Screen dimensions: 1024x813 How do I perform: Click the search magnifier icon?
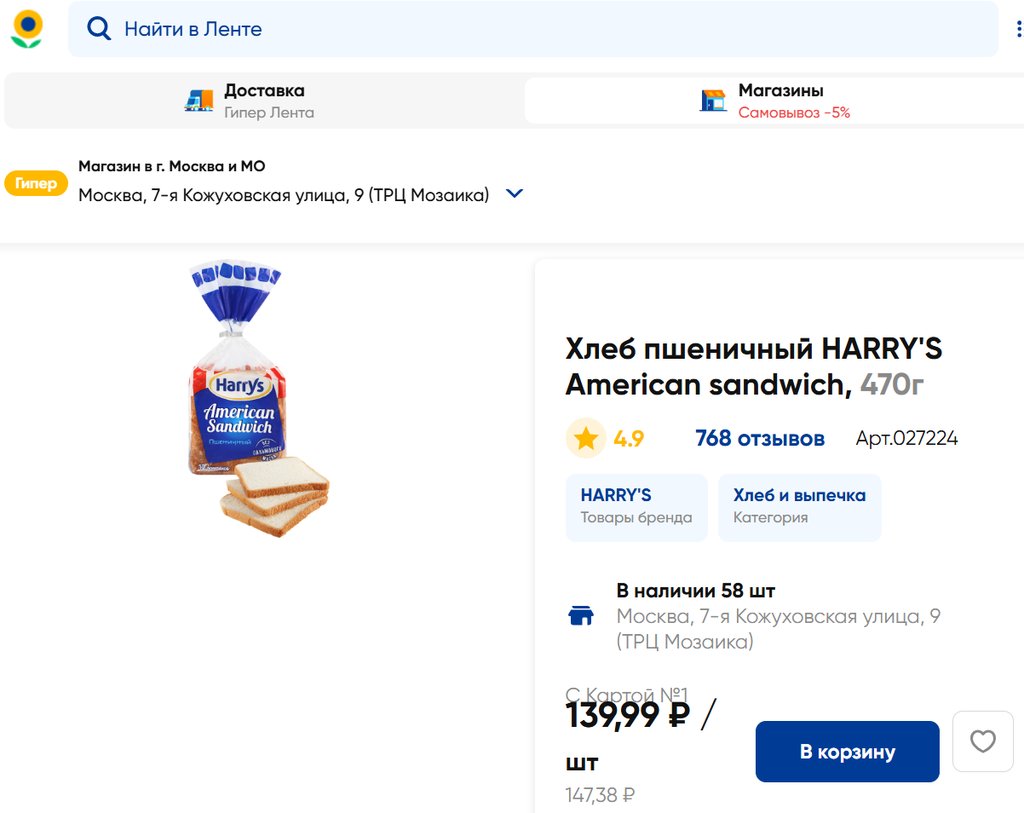99,29
